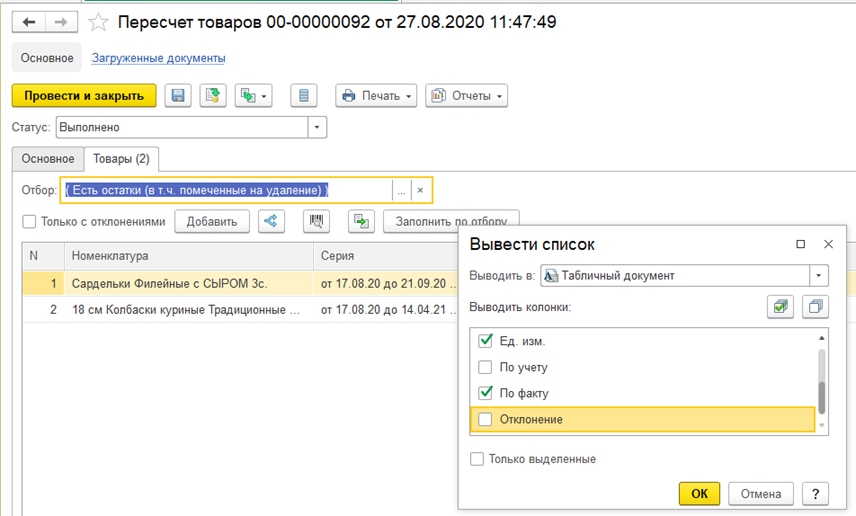This screenshot has width=856, height=516.
Task: Switch to the Основное tab below status
Action: [x=47, y=159]
